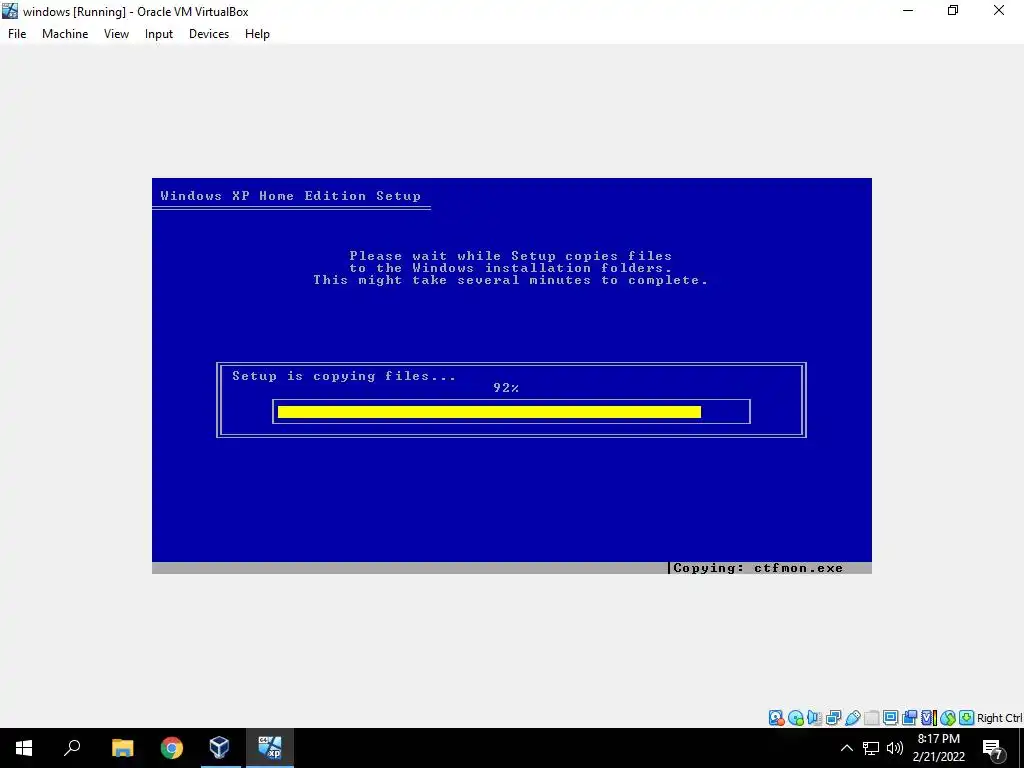
Task: Click the display settings status icon
Action: 890,718
